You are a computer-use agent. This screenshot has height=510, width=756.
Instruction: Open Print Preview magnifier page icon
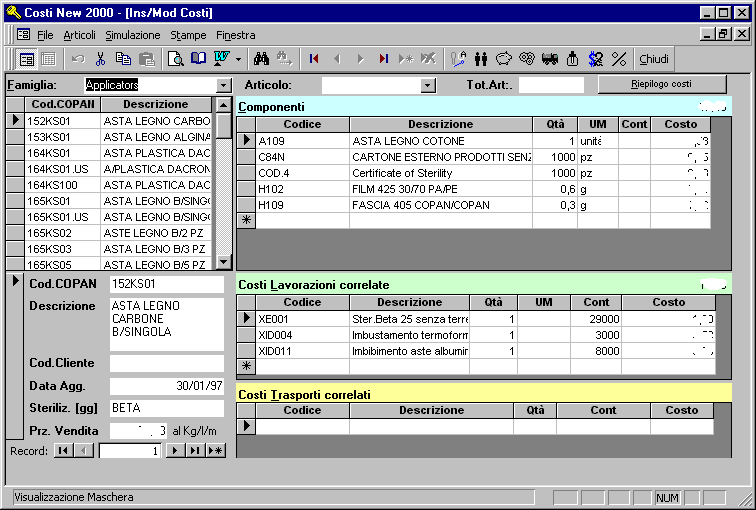pos(176,59)
